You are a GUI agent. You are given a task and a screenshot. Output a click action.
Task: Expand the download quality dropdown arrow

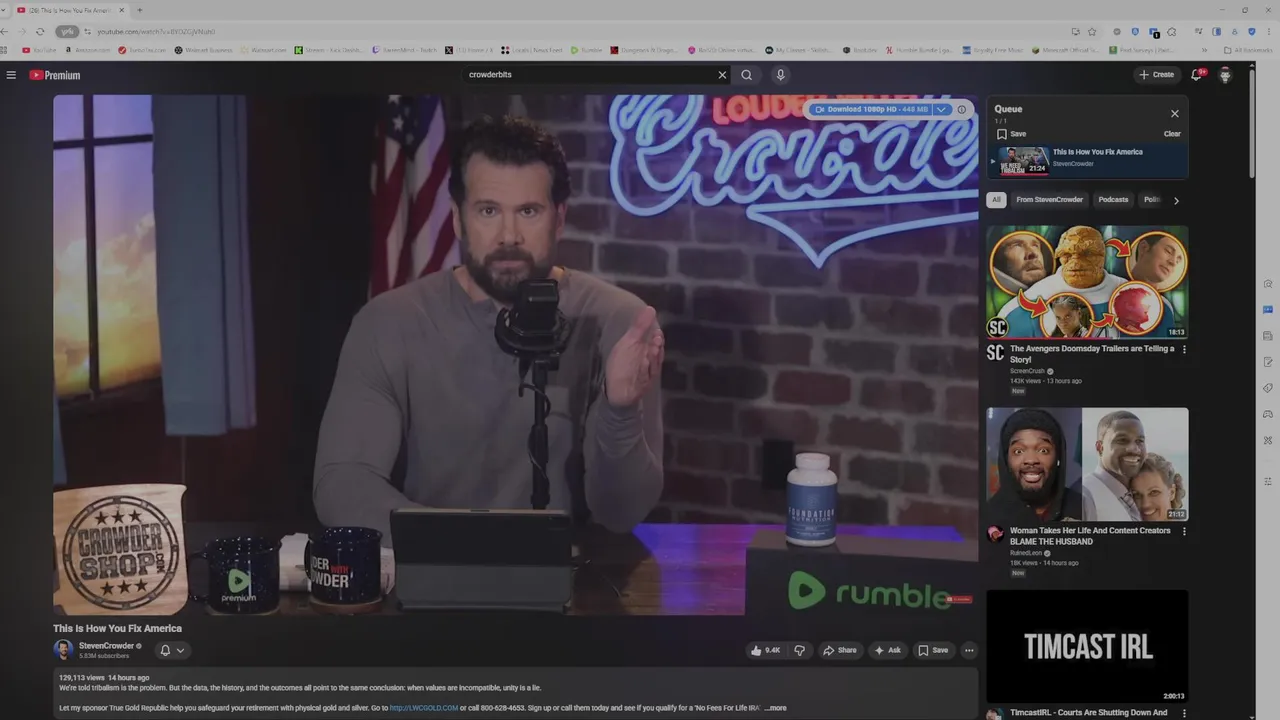[x=941, y=109]
